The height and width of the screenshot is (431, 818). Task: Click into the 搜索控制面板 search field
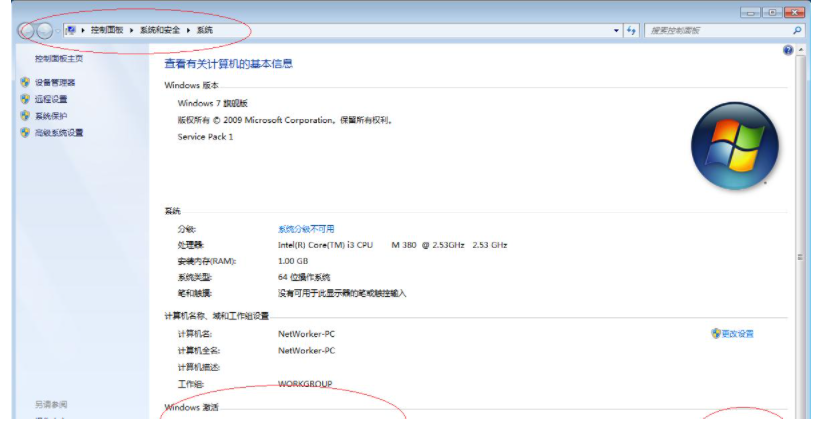click(x=710, y=31)
